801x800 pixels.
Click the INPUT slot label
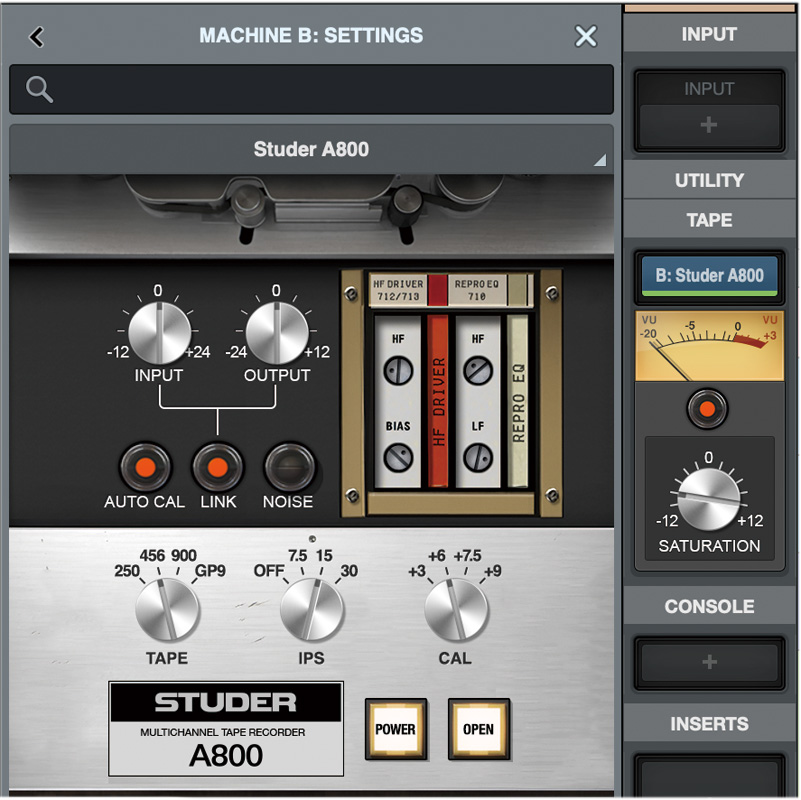pos(709,89)
